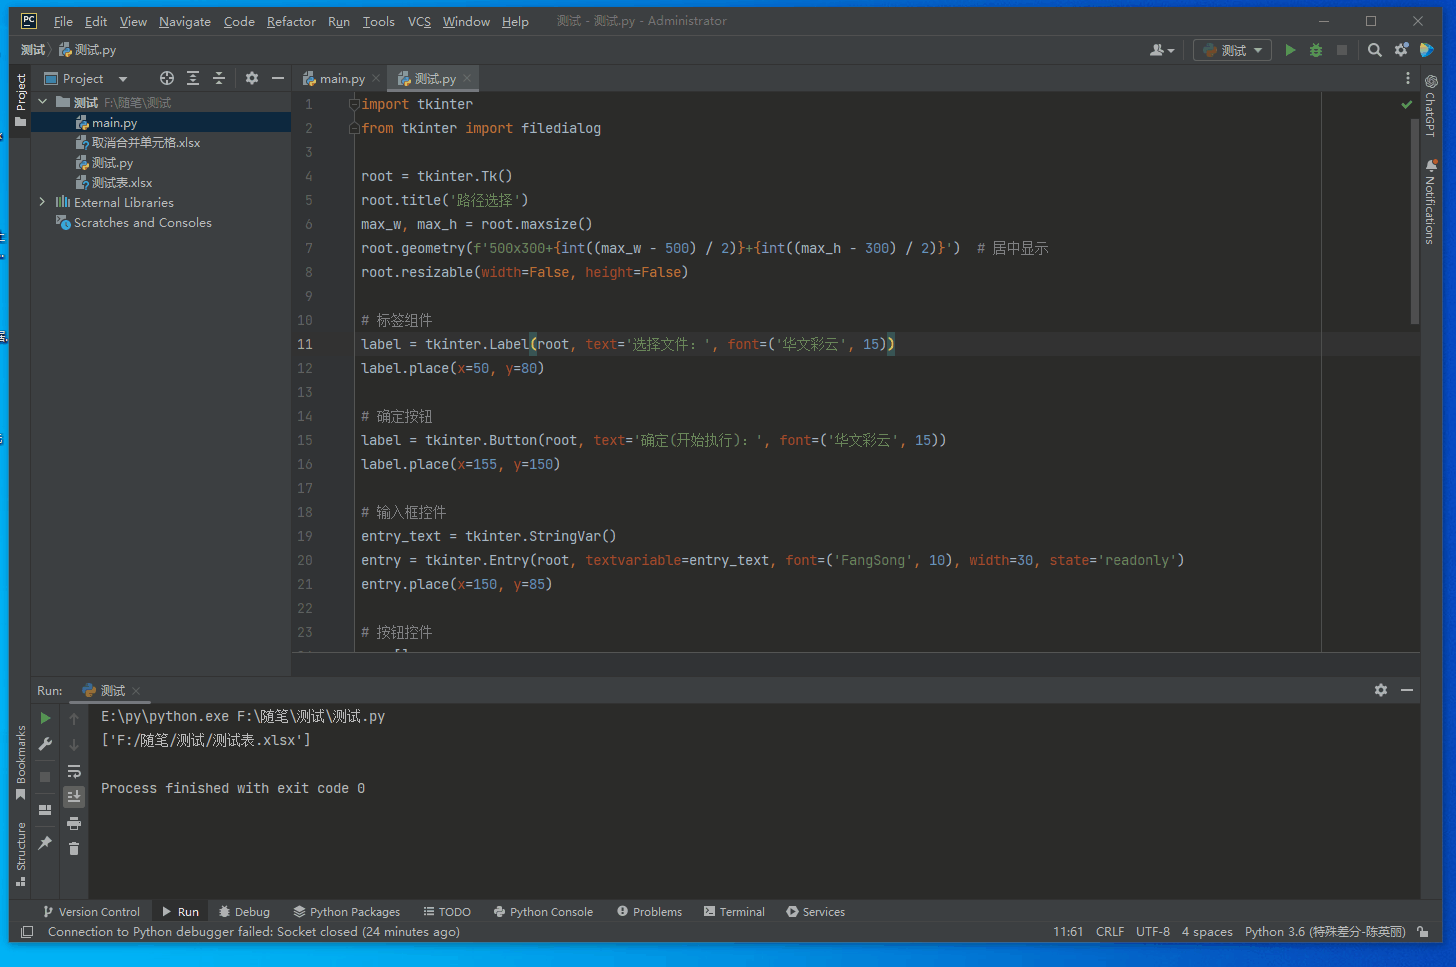Close the main.py editor tab

(x=376, y=78)
